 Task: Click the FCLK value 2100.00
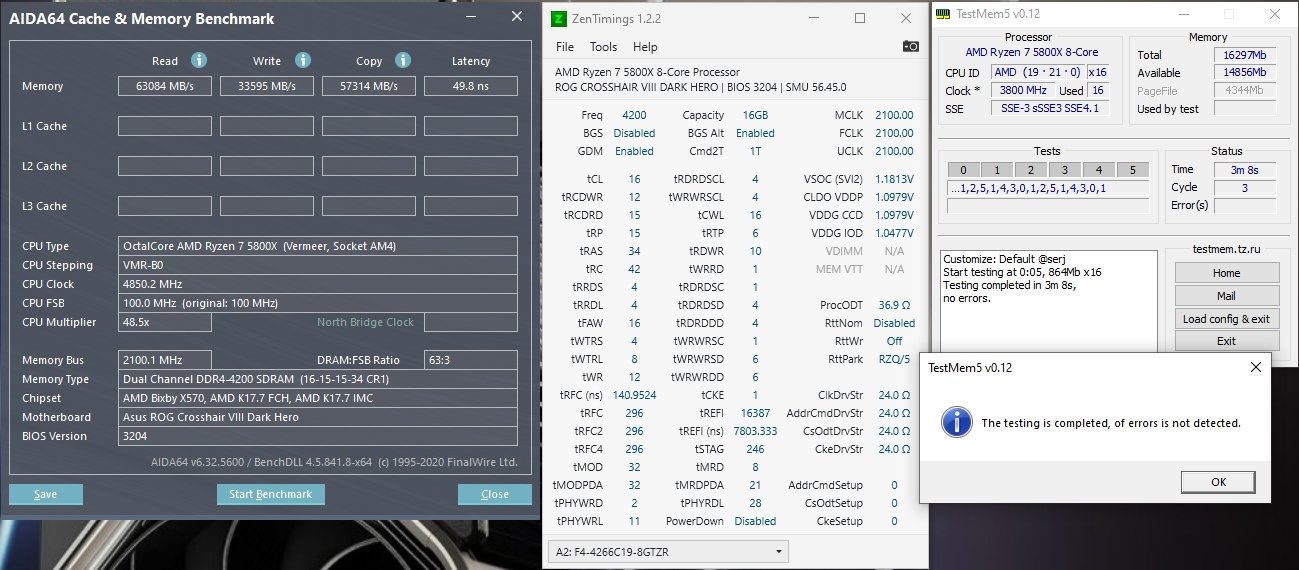[894, 133]
